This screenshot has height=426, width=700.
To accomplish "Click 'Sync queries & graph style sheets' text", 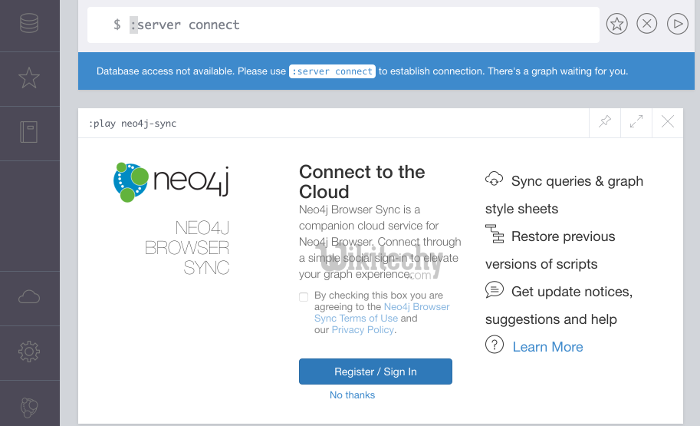I will click(564, 195).
